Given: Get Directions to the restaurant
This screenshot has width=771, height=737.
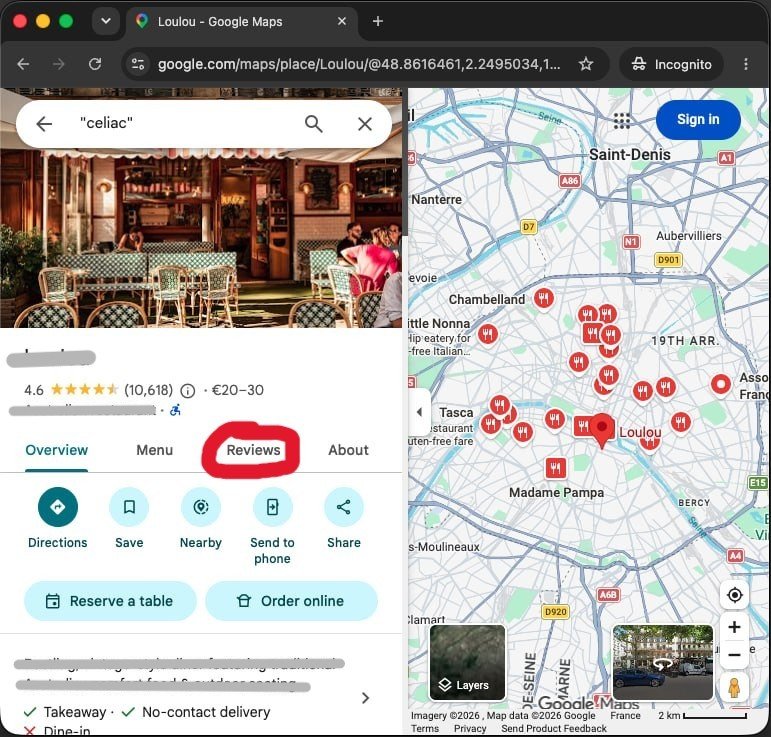Looking at the screenshot, I should [58, 507].
